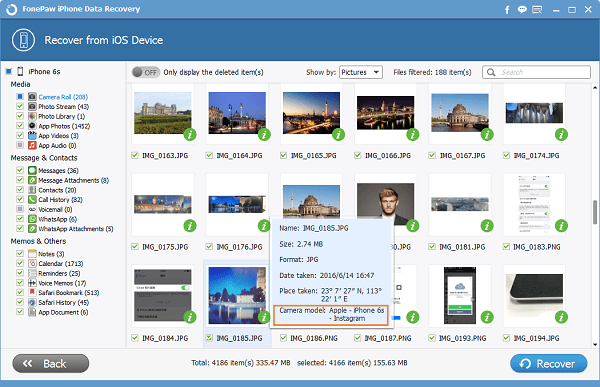Click the App Audio music icon
Viewport: 600px width, 387px height.
(x=32, y=145)
